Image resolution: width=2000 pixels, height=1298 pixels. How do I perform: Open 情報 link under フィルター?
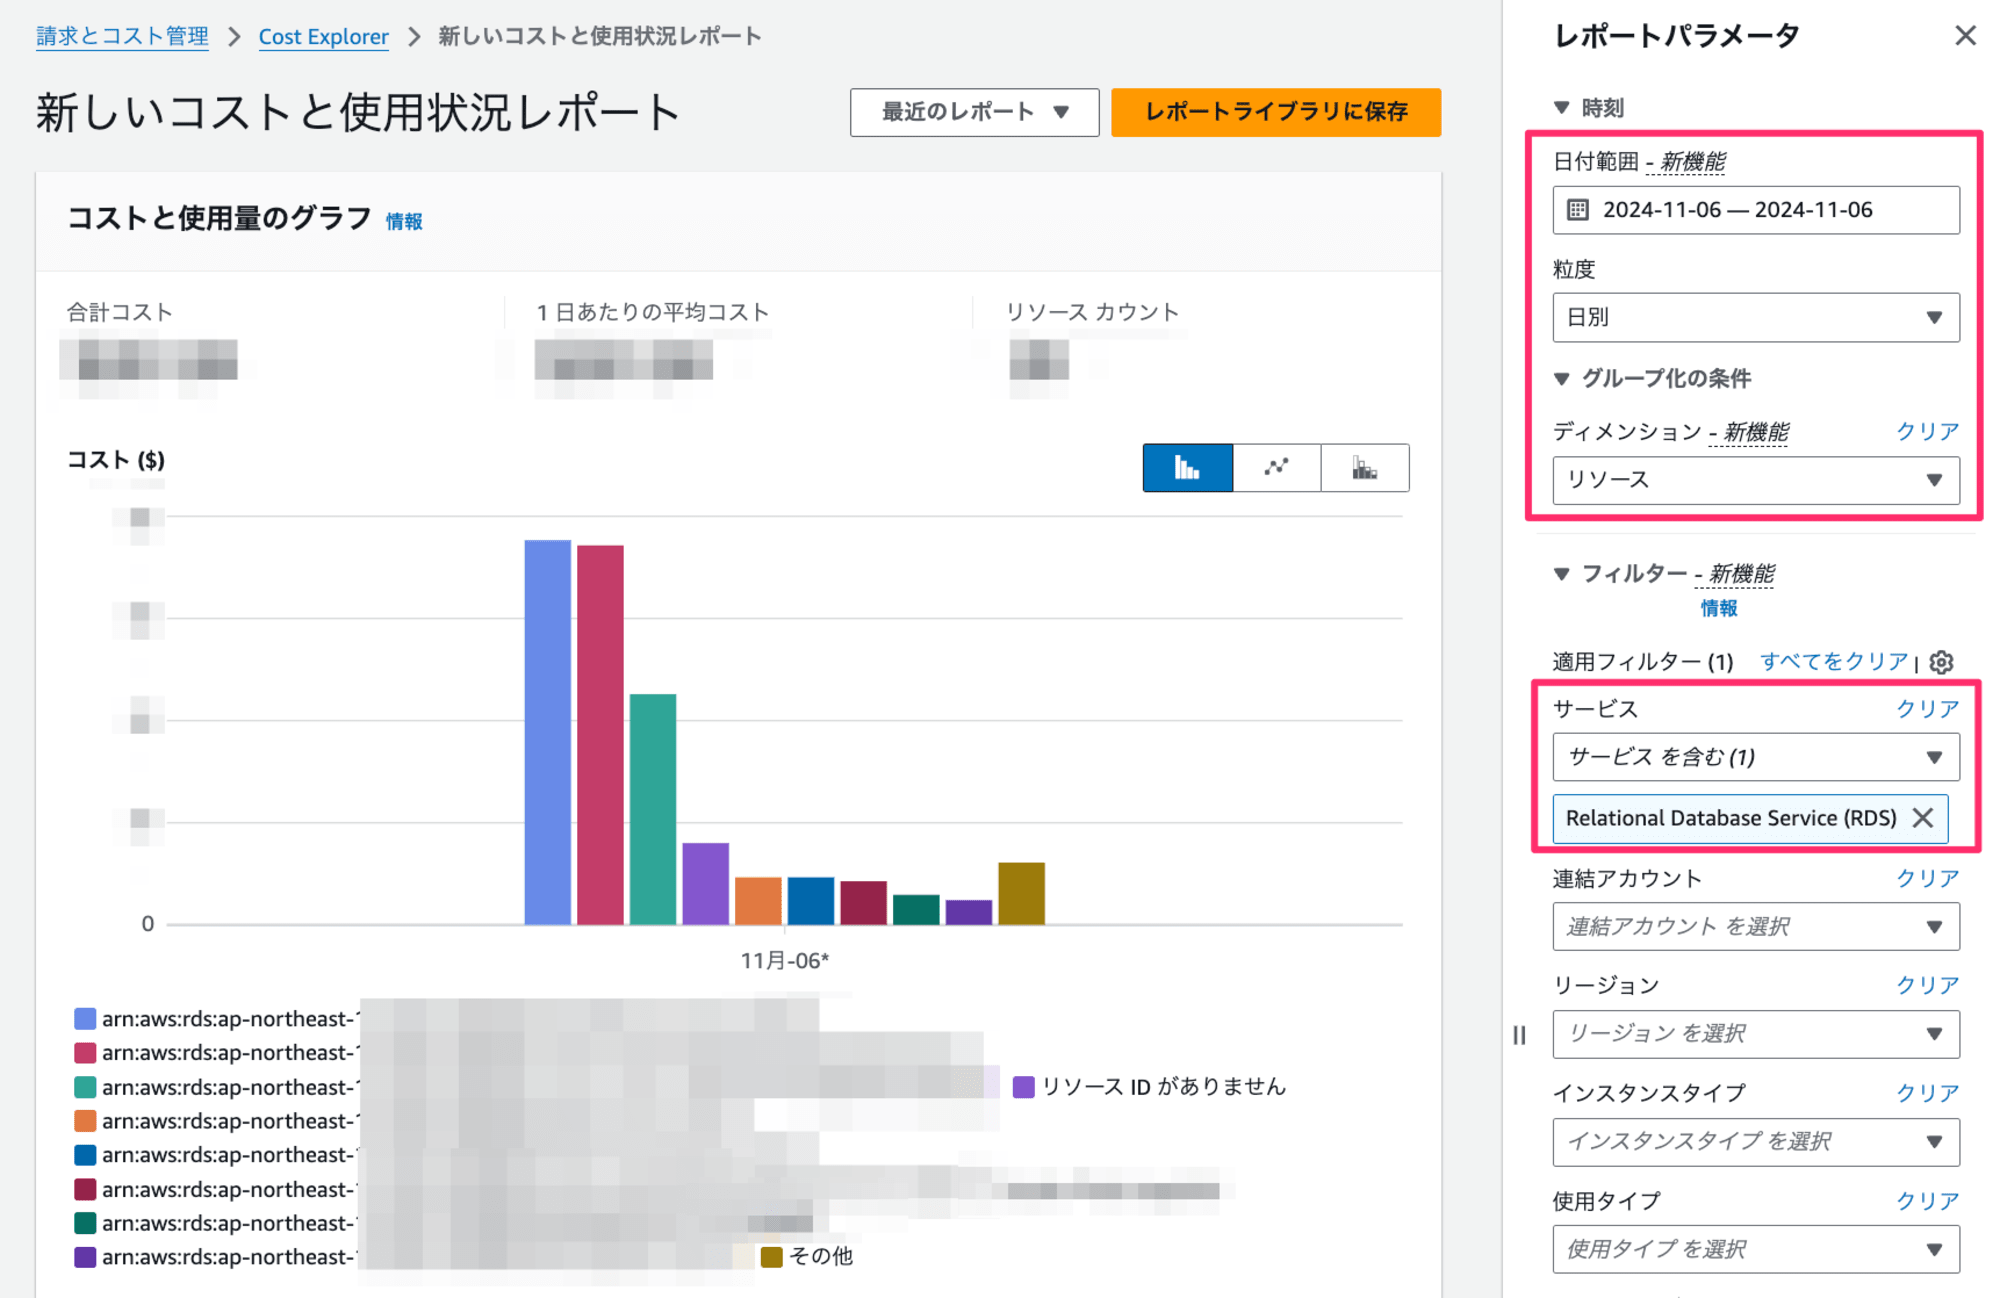click(x=1719, y=608)
